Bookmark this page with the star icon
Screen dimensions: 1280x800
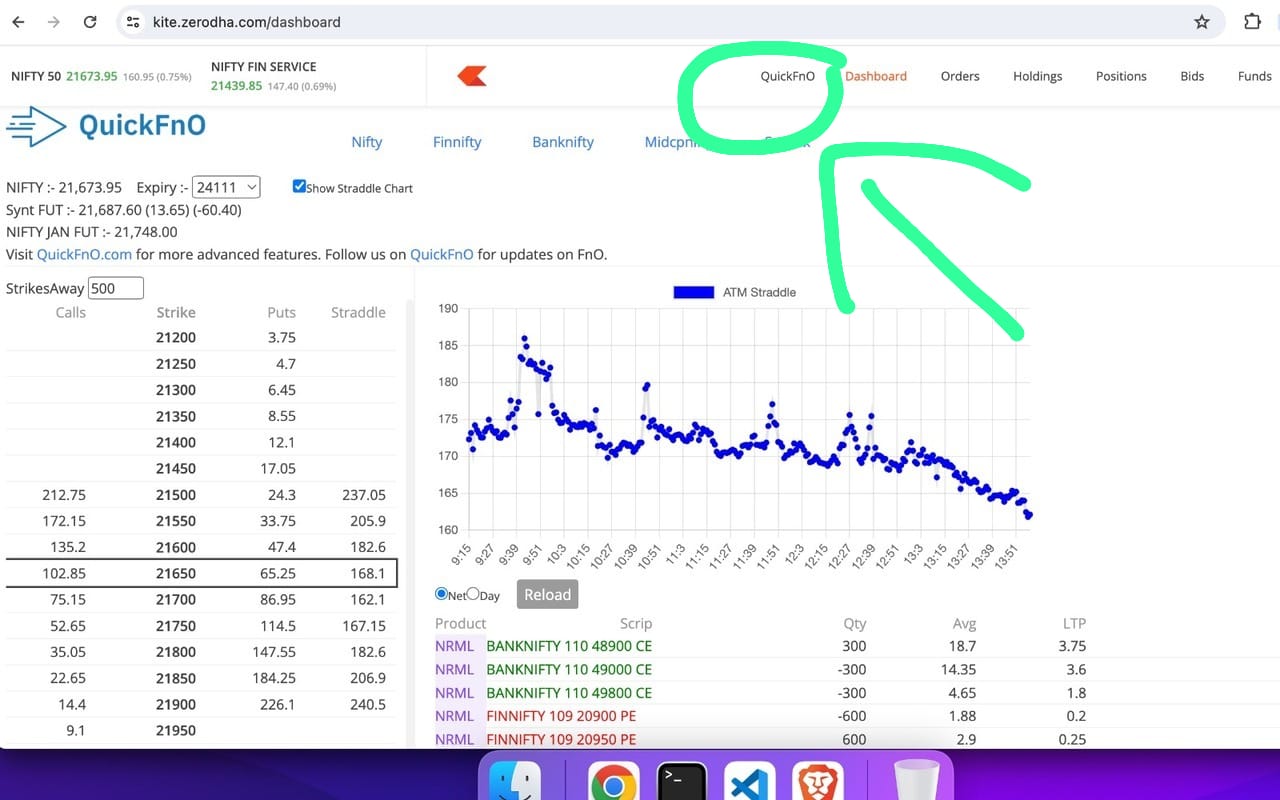(x=1202, y=22)
